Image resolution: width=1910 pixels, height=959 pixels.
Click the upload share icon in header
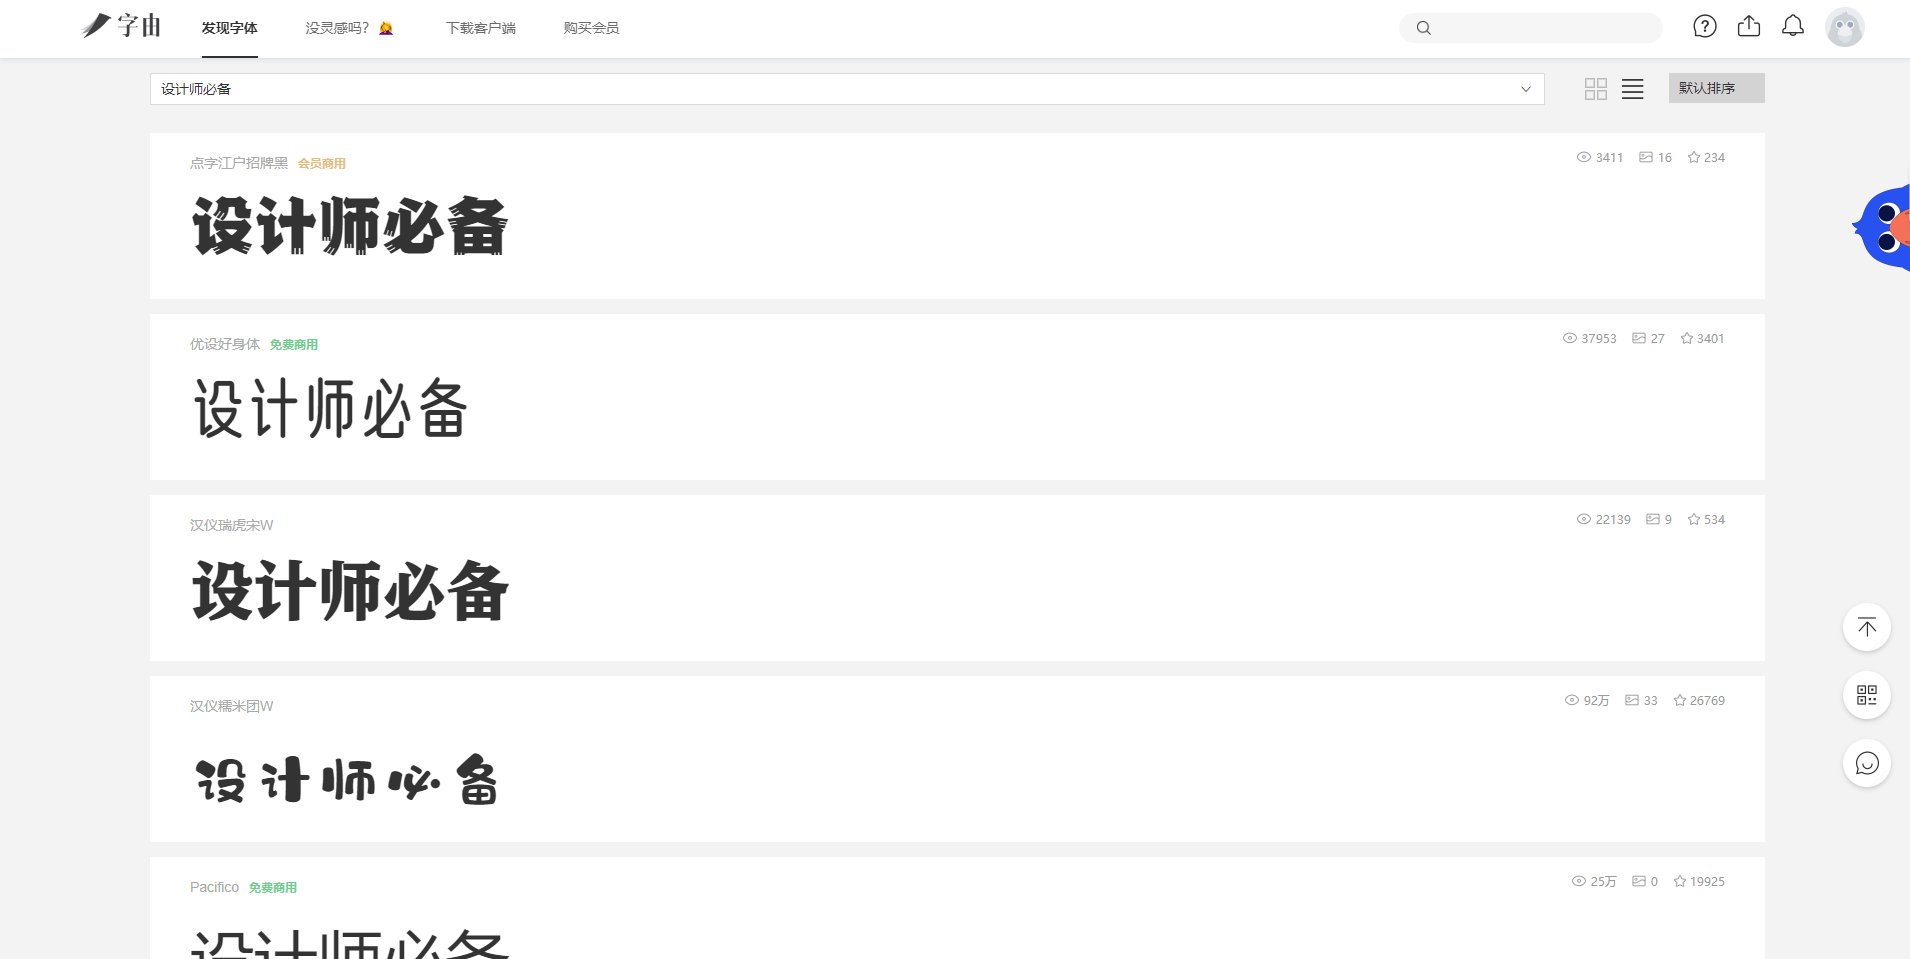1749,27
